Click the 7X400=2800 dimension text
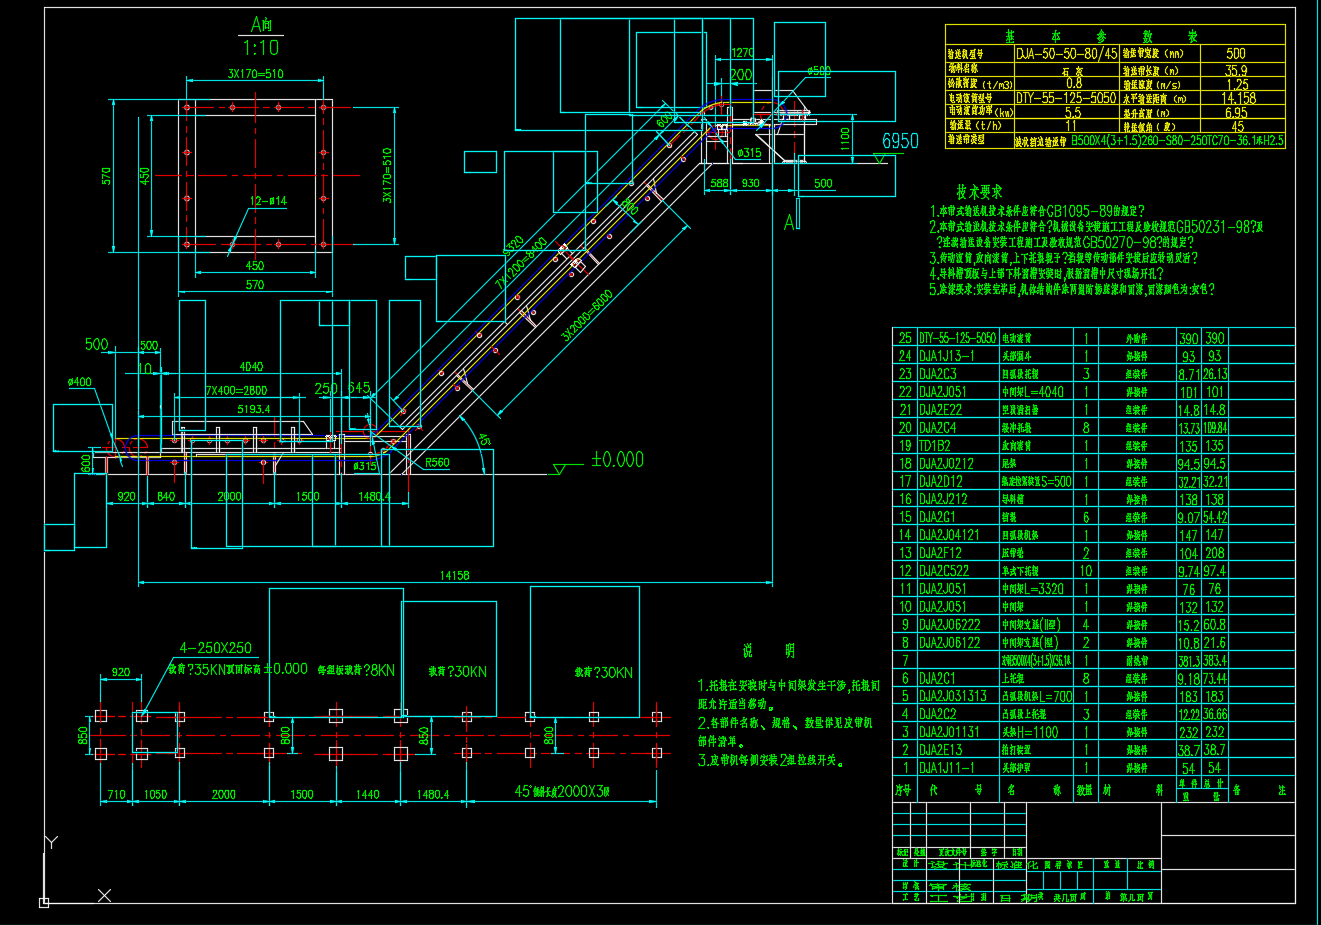 coord(236,390)
